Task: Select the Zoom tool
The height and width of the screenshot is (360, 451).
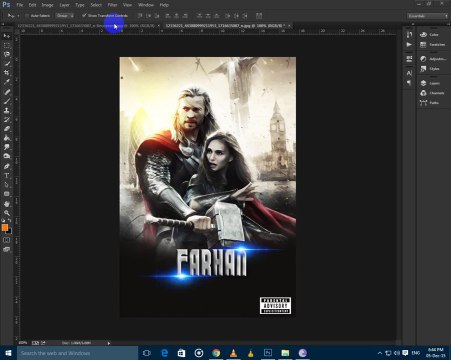Action: (x=7, y=213)
